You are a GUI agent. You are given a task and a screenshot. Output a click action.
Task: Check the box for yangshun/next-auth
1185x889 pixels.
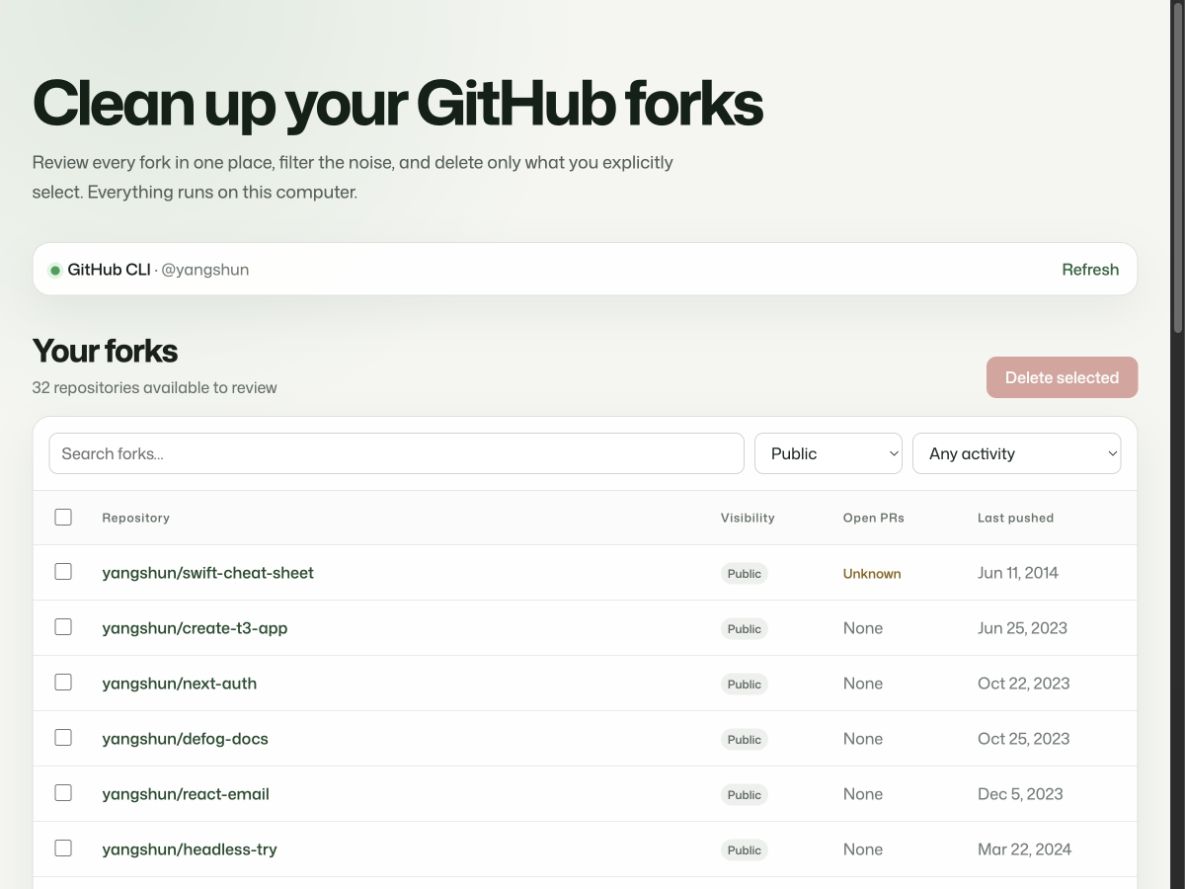click(x=63, y=682)
